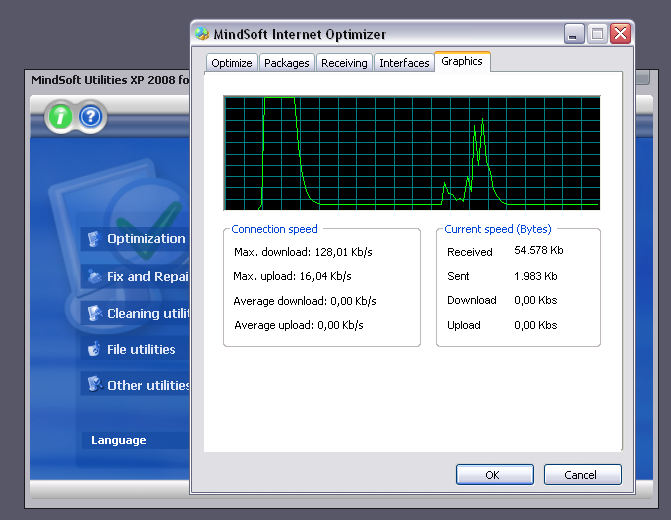Click the Received value '54.578 Kb'
Image resolution: width=671 pixels, height=520 pixels.
click(x=539, y=250)
